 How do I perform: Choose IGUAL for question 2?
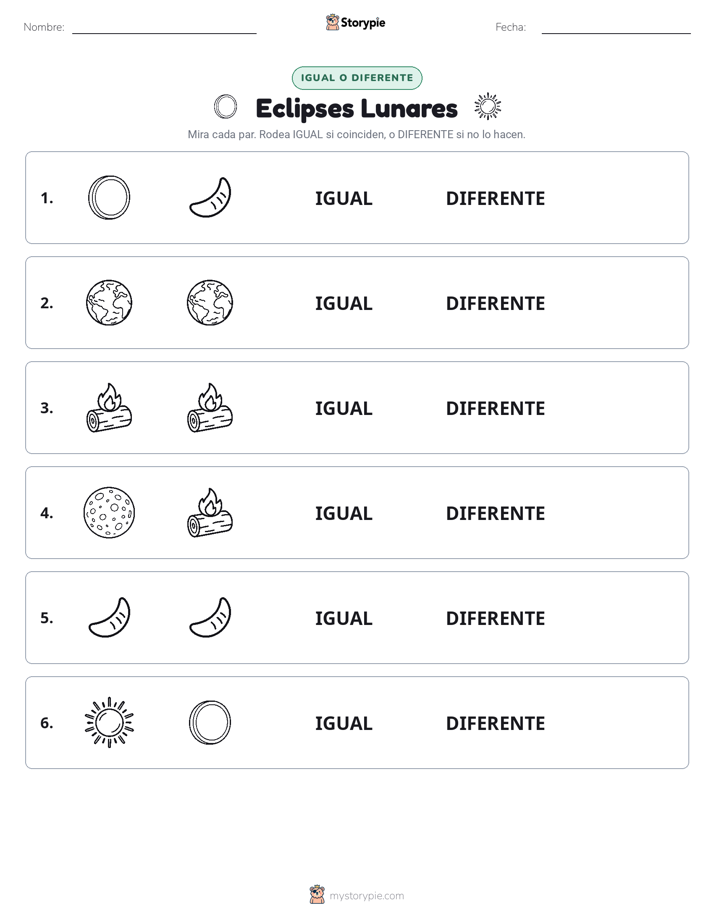(x=343, y=303)
